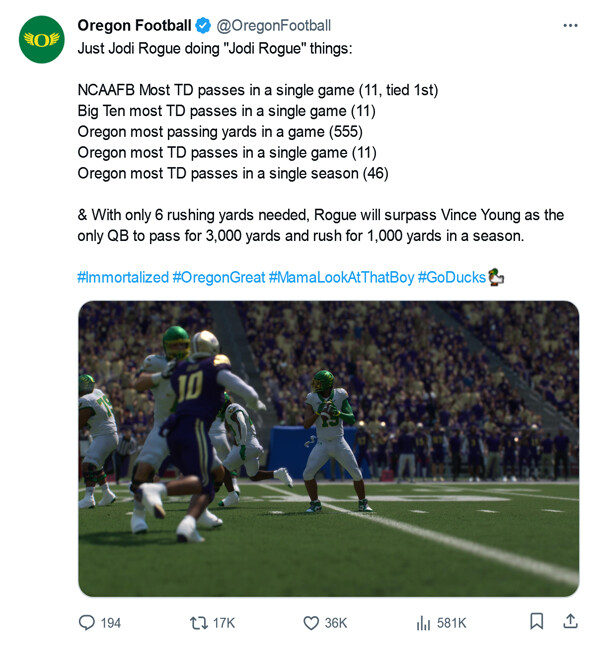This screenshot has height=649, width=598.
Task: Open the #MamaLookAtThatBoy hashtag
Action: point(341,277)
